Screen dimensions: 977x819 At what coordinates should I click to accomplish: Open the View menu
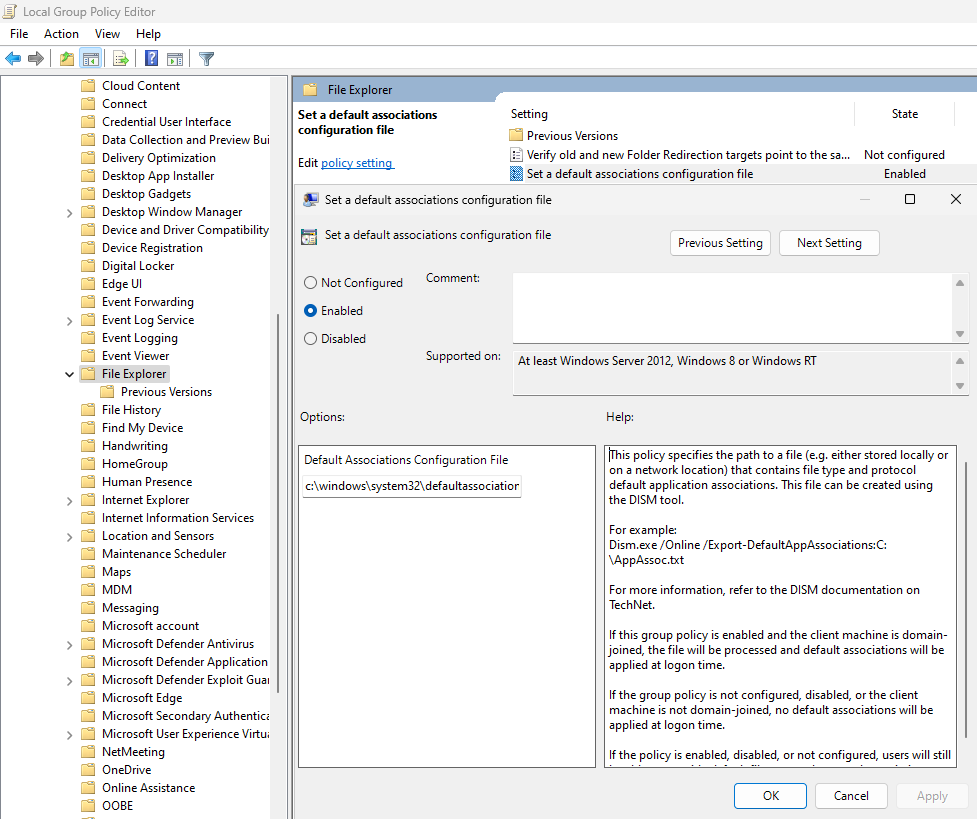tap(107, 34)
